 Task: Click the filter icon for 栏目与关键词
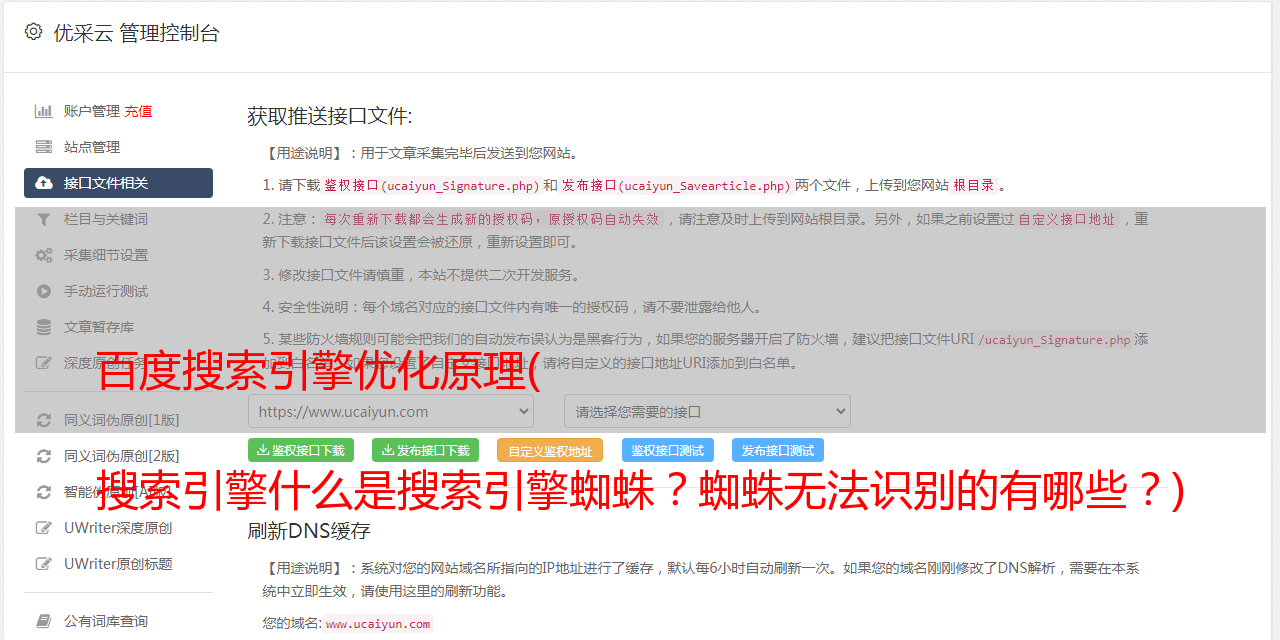[44, 219]
